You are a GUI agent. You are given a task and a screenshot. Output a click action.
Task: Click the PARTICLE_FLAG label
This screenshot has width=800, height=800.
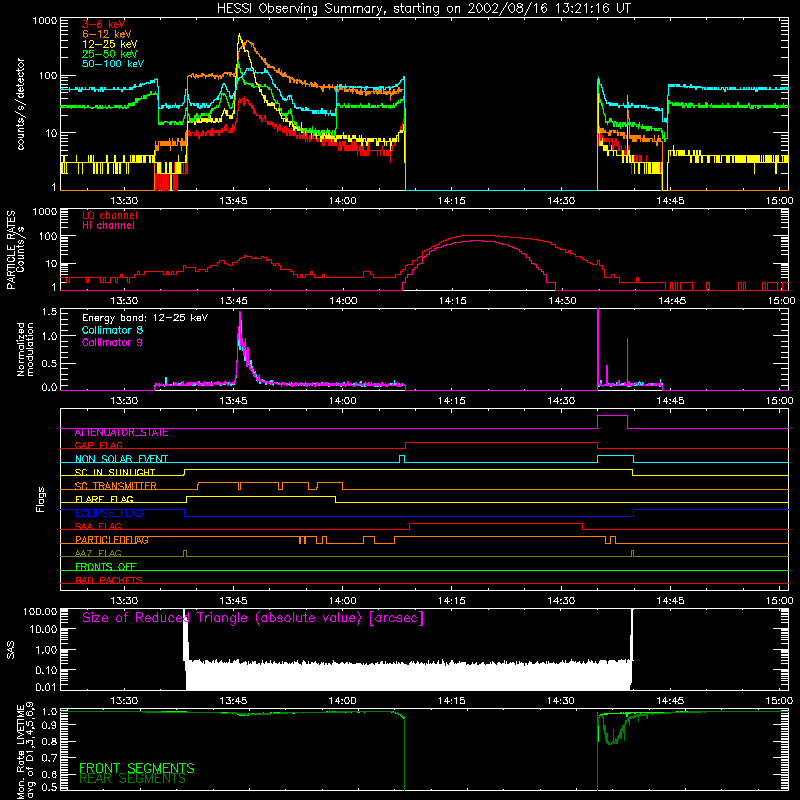pos(112,540)
